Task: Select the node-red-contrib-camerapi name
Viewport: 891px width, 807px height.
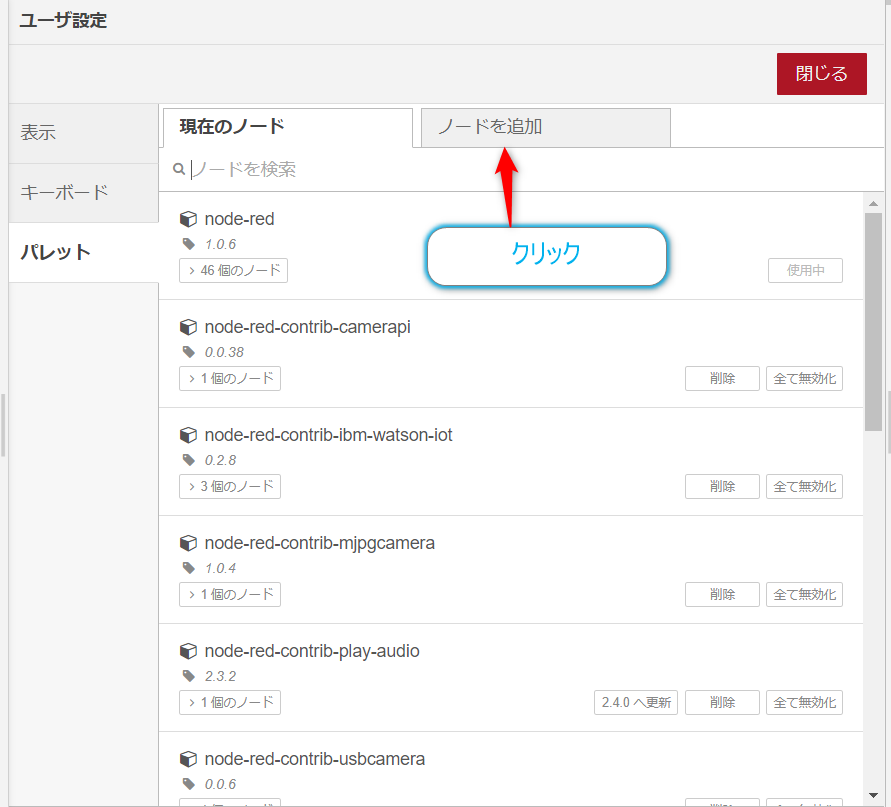Action: 307,327
